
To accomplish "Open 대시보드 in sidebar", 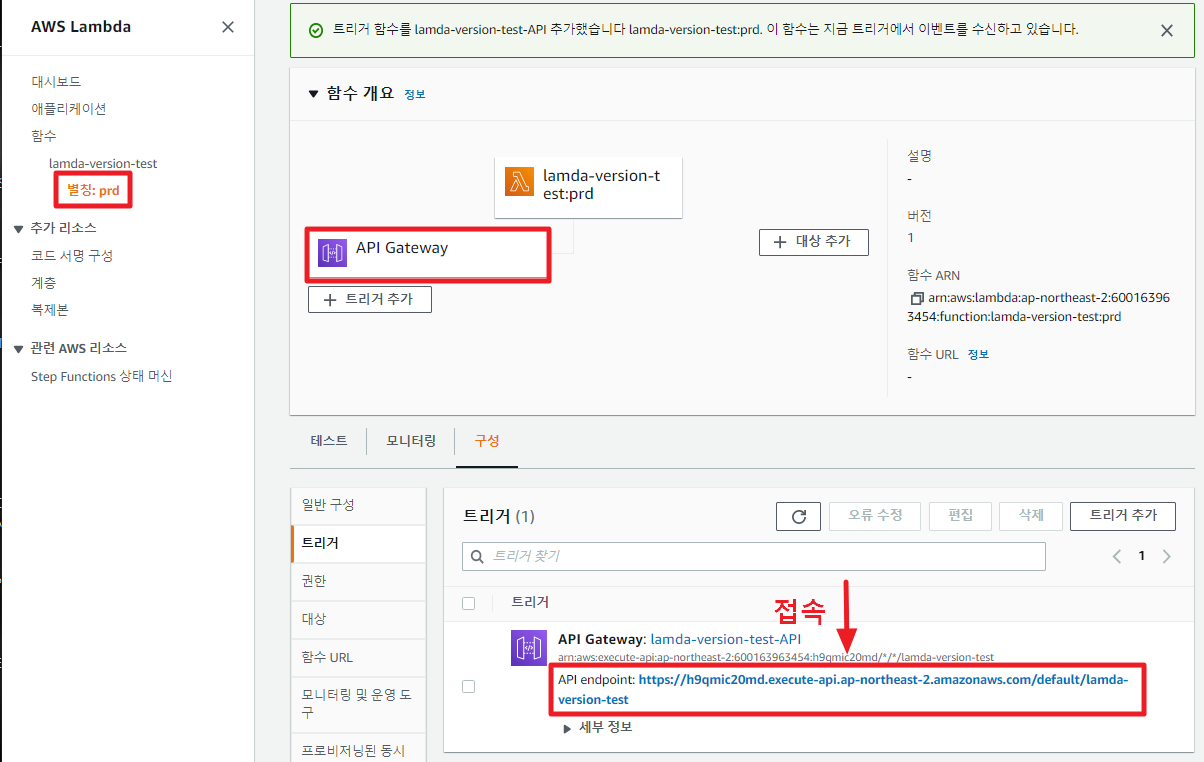I will [x=56, y=81].
